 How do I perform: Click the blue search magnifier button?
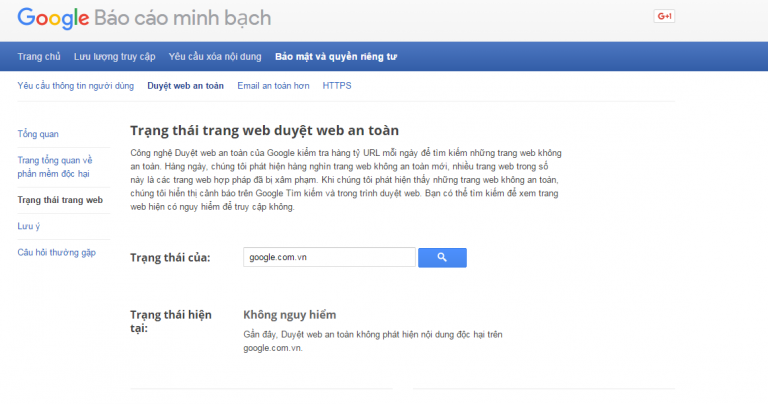coord(442,257)
